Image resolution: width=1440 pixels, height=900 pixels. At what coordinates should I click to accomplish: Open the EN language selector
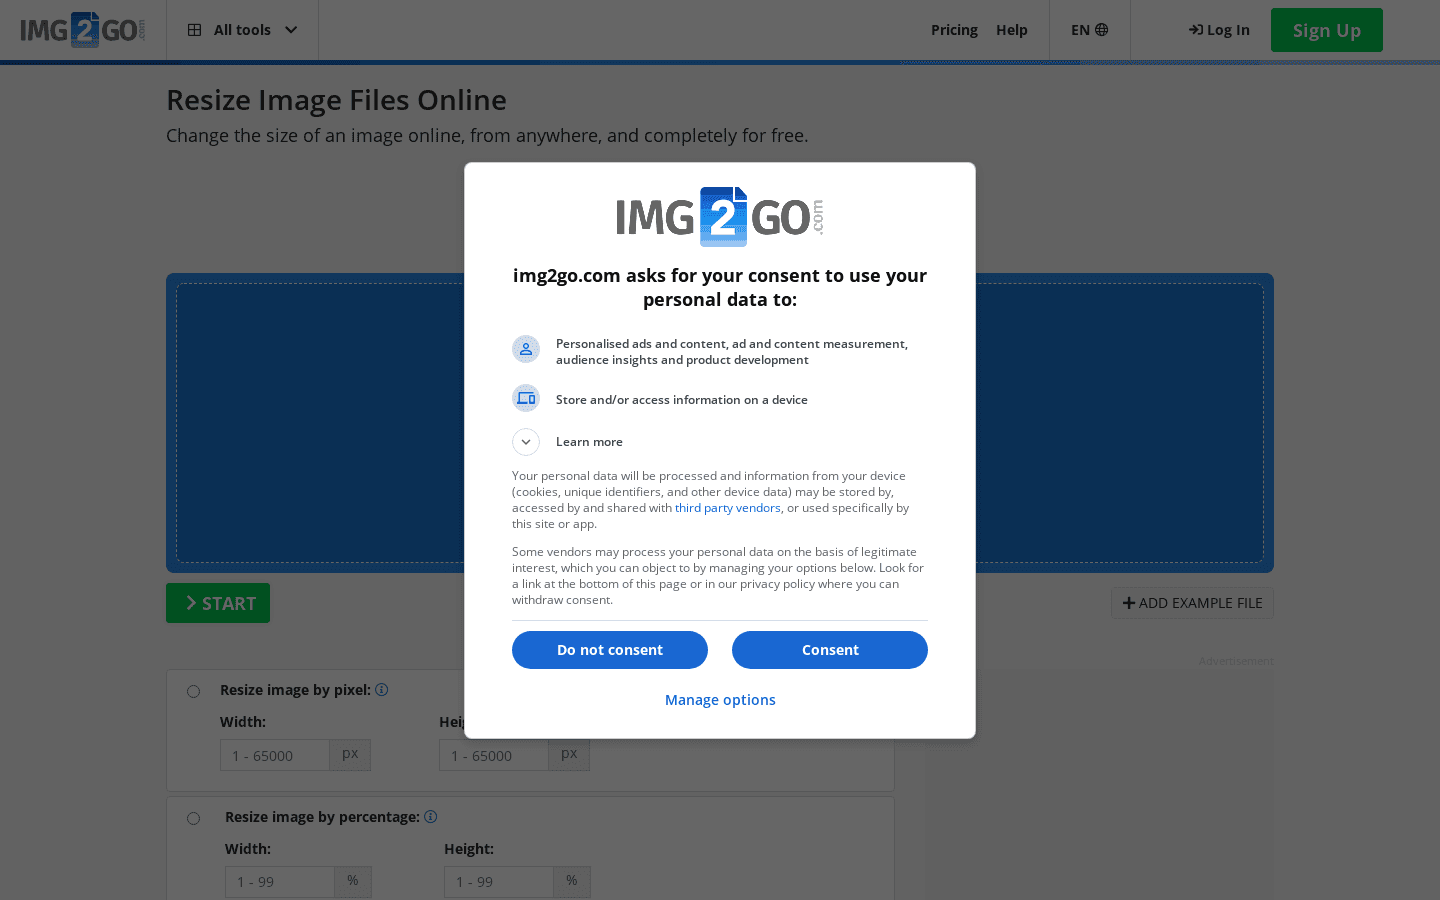point(1089,30)
